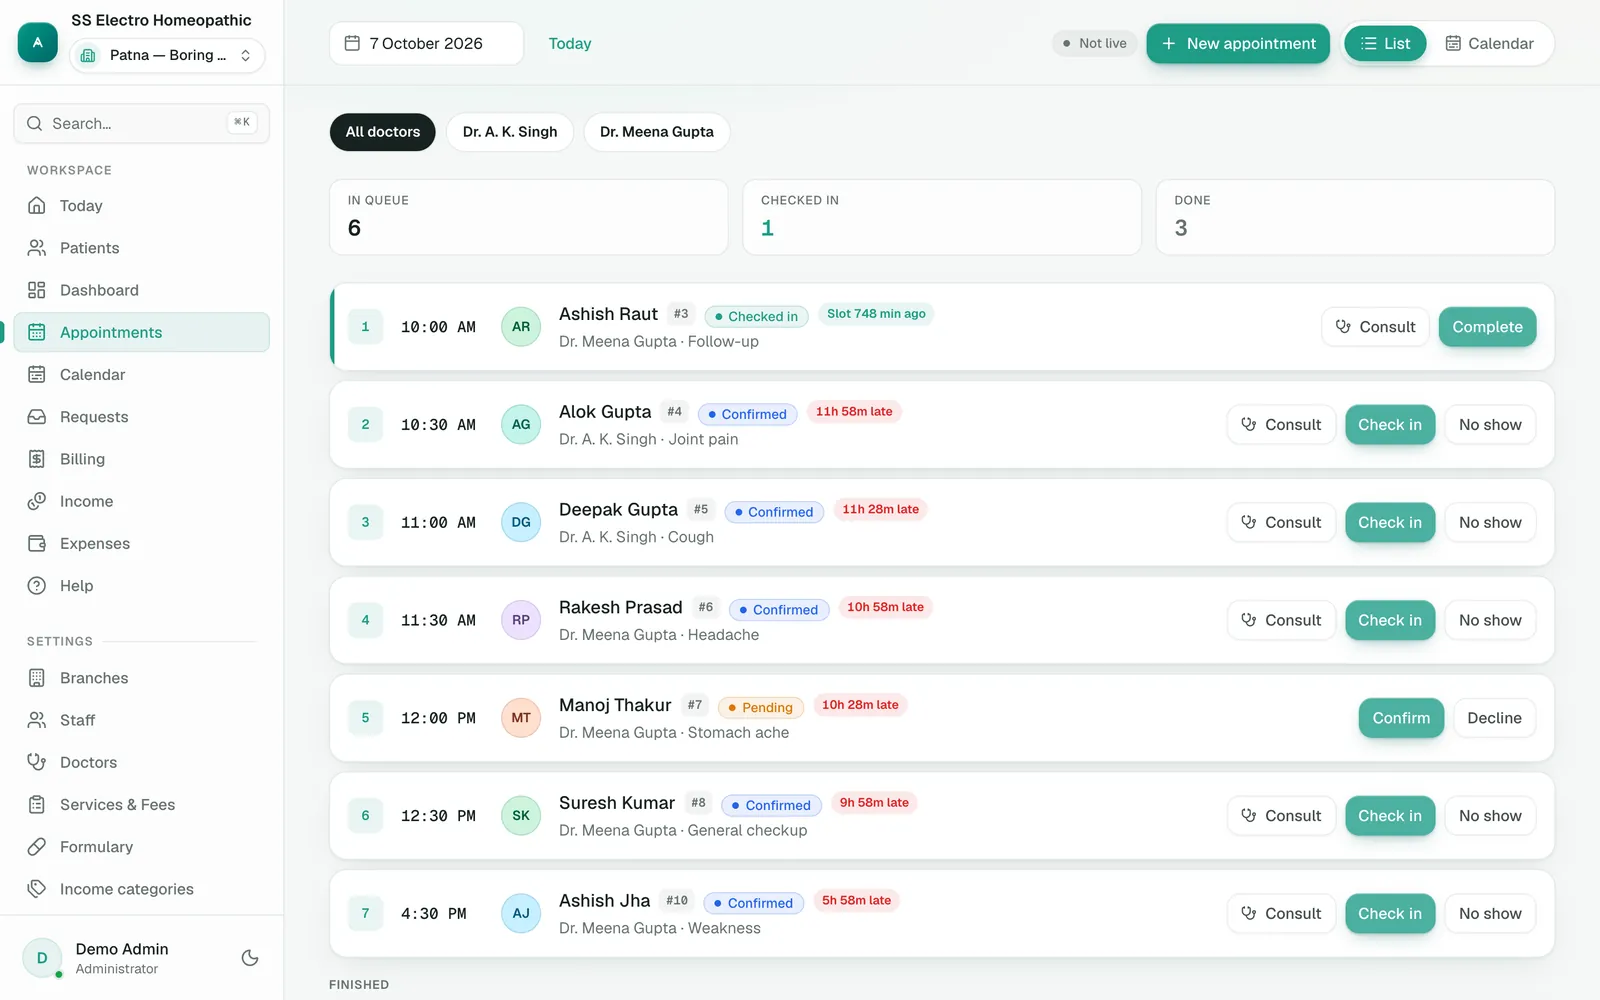The height and width of the screenshot is (1000, 1600).
Task: Open Formulary settings
Action: click(141, 847)
